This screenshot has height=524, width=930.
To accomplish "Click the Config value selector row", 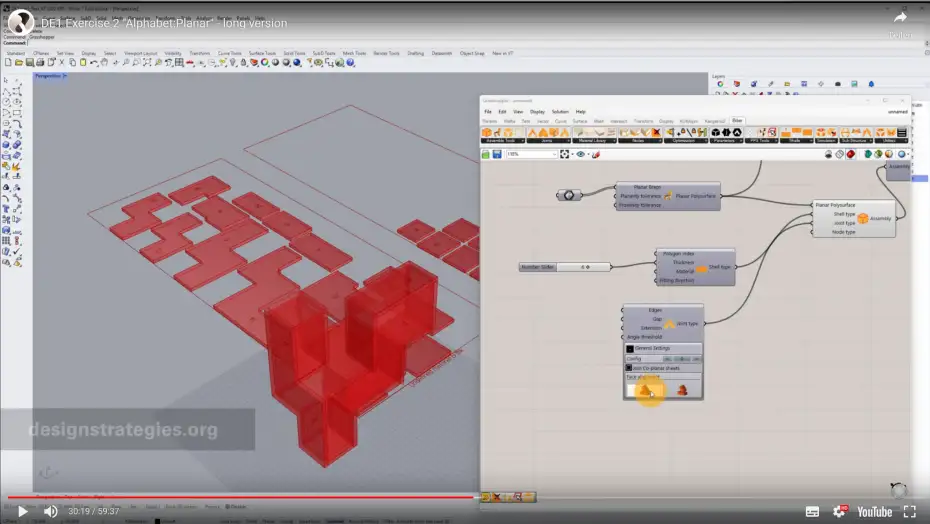I will (663, 358).
